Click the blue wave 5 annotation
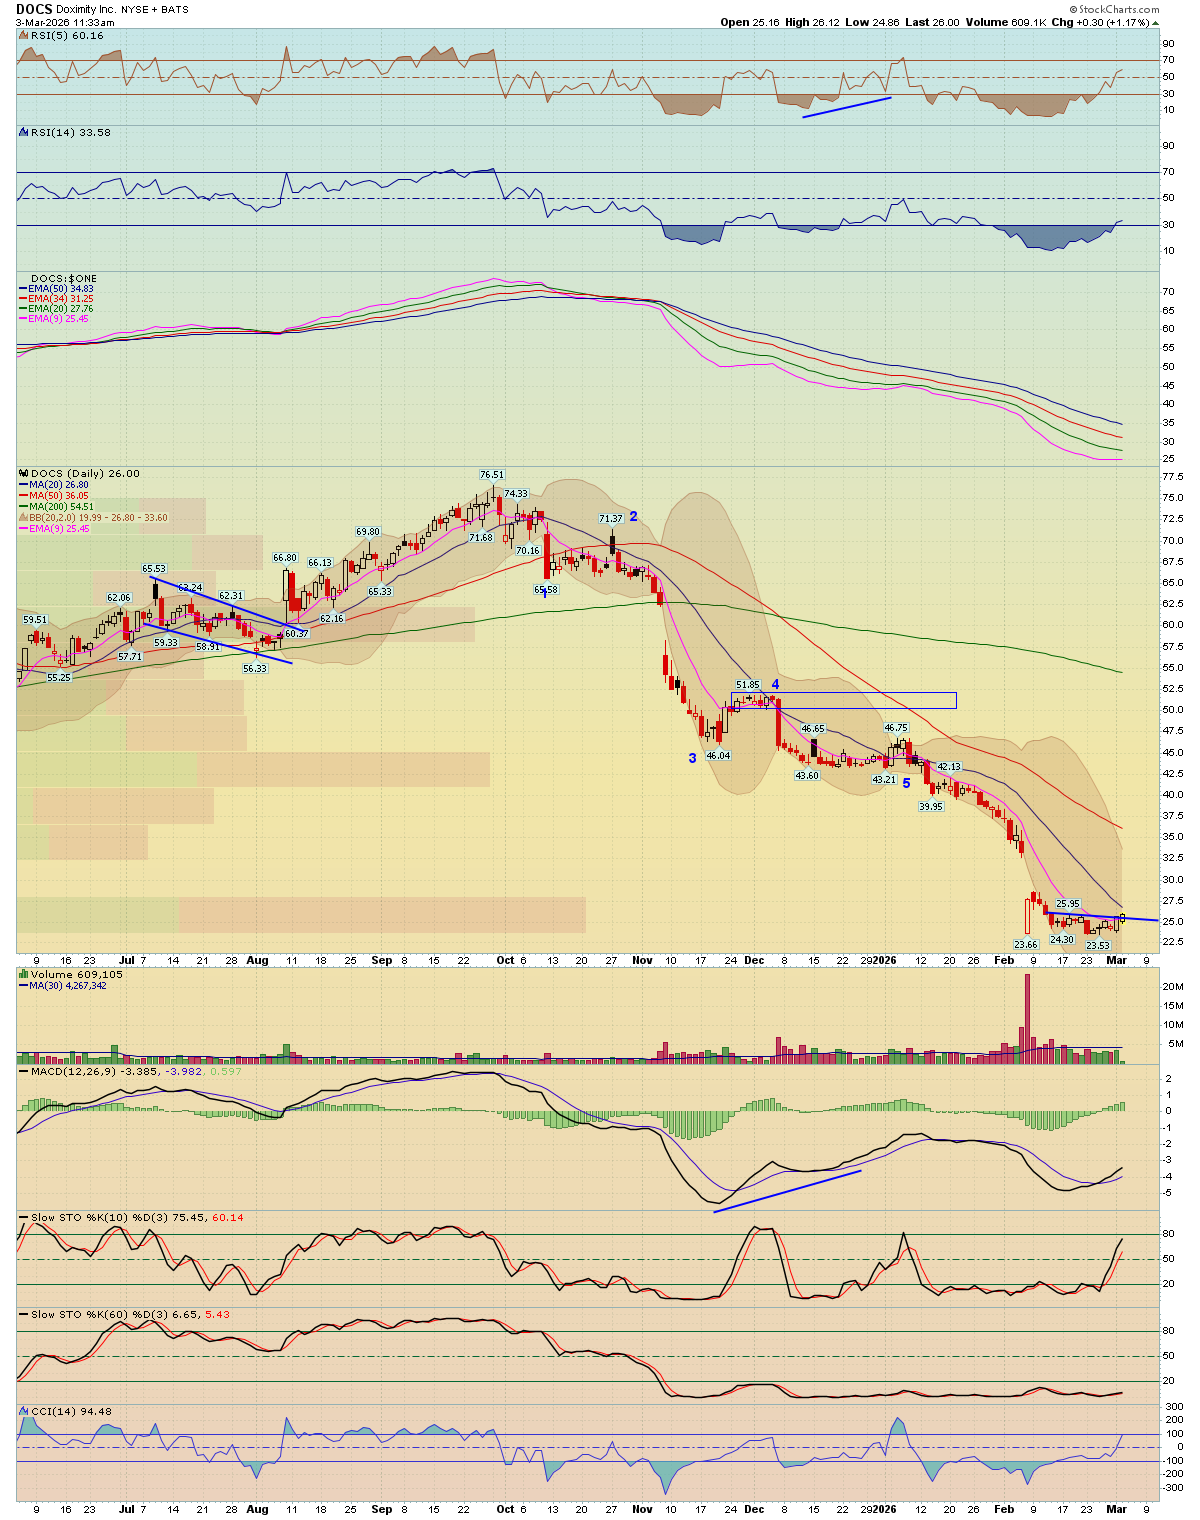This screenshot has height=1520, width=1200. point(906,783)
